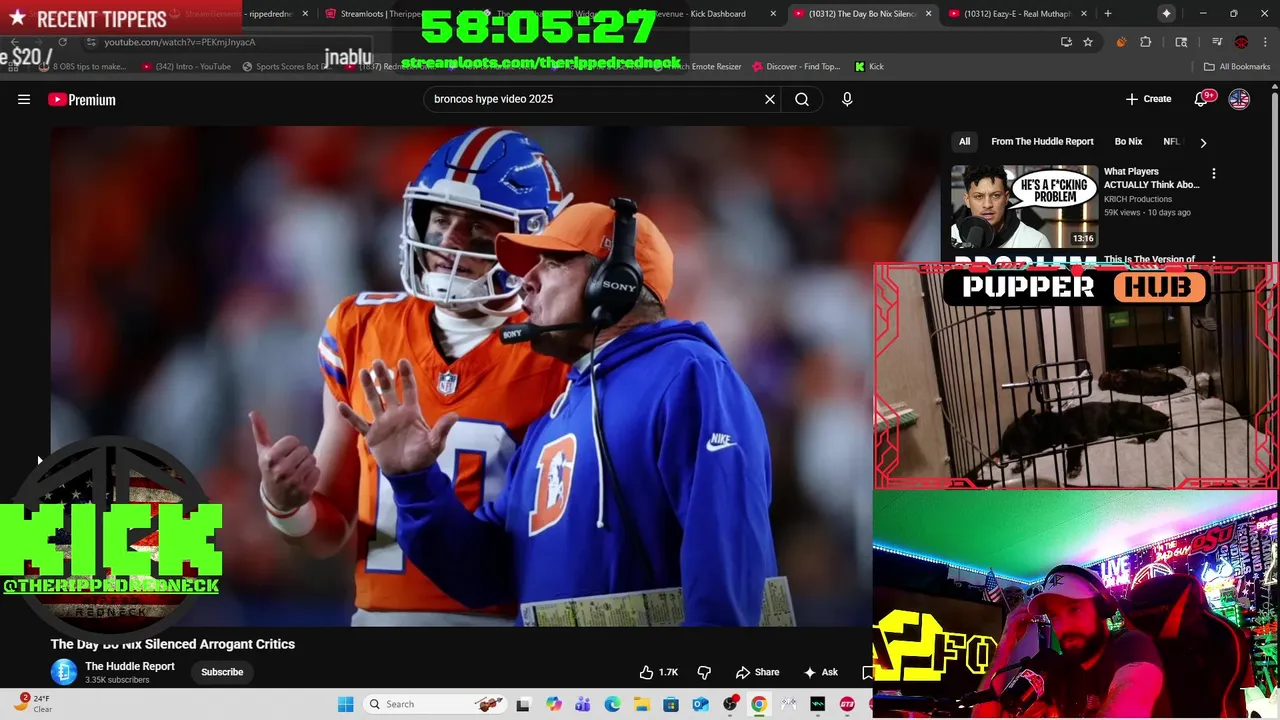Select 'From The Huddle Report' chip
The height and width of the screenshot is (720, 1280).
(x=1042, y=142)
